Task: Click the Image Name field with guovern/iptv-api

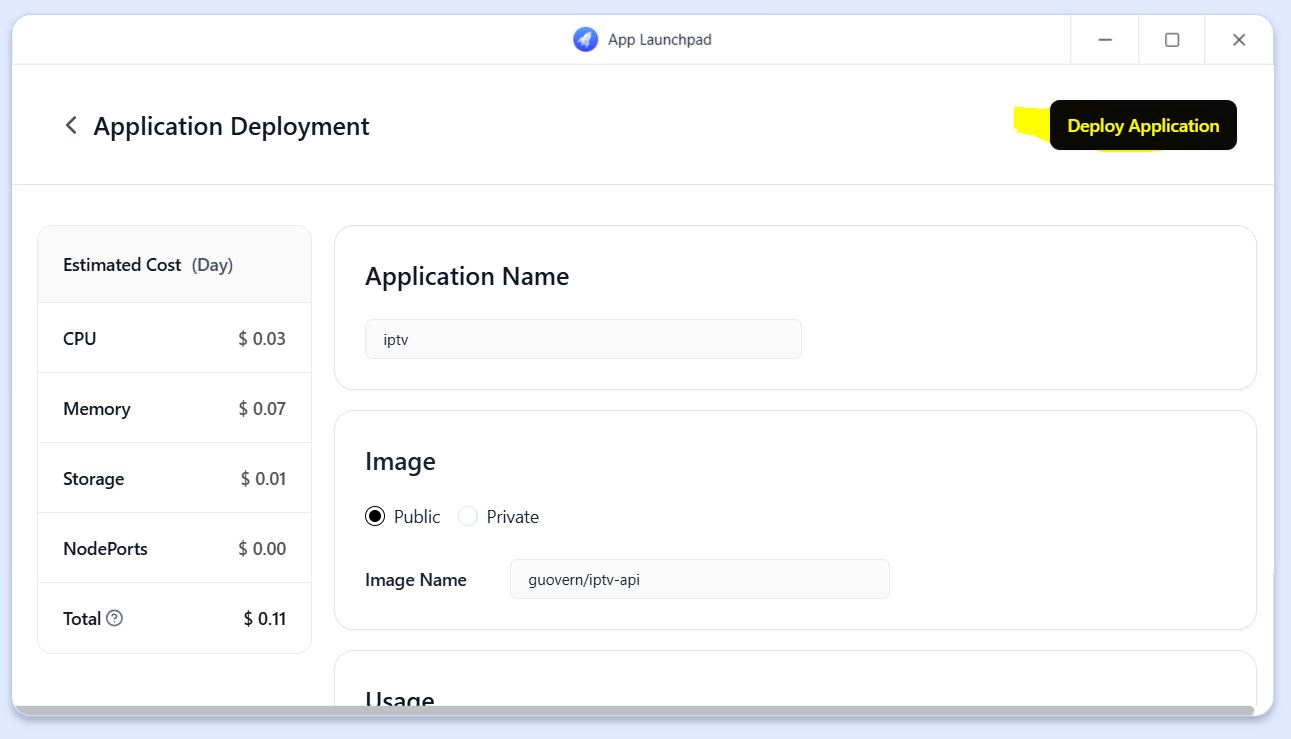Action: [x=699, y=579]
